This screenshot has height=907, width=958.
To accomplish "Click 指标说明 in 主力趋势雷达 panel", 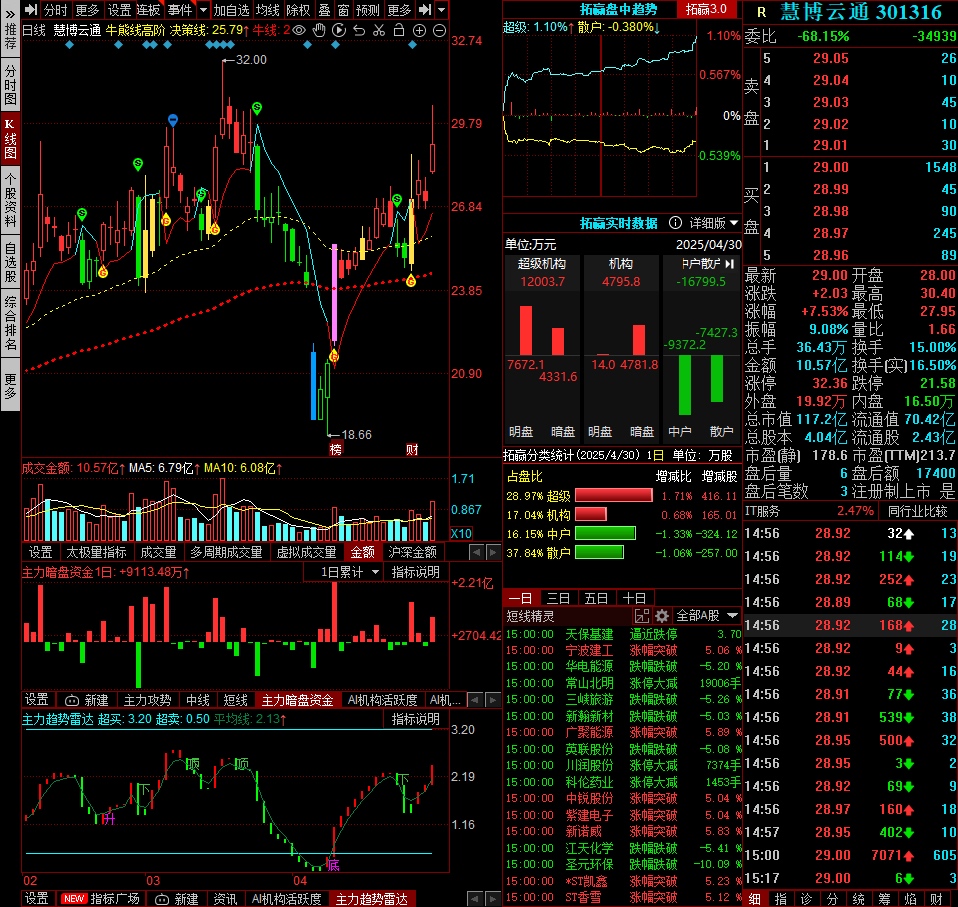I will pyautogui.click(x=415, y=719).
